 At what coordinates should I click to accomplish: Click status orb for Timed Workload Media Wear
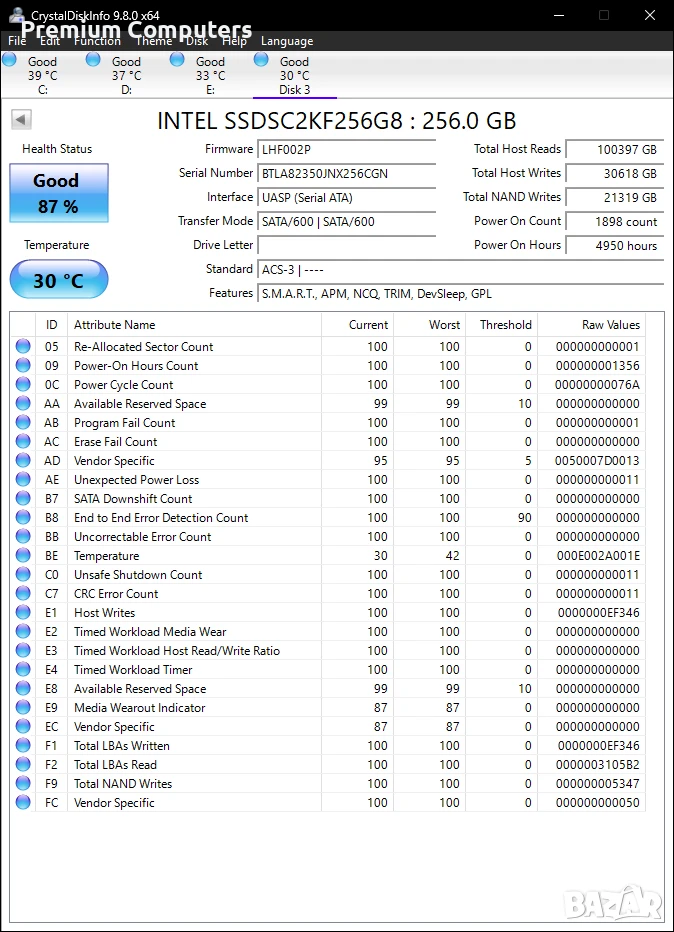click(x=23, y=631)
